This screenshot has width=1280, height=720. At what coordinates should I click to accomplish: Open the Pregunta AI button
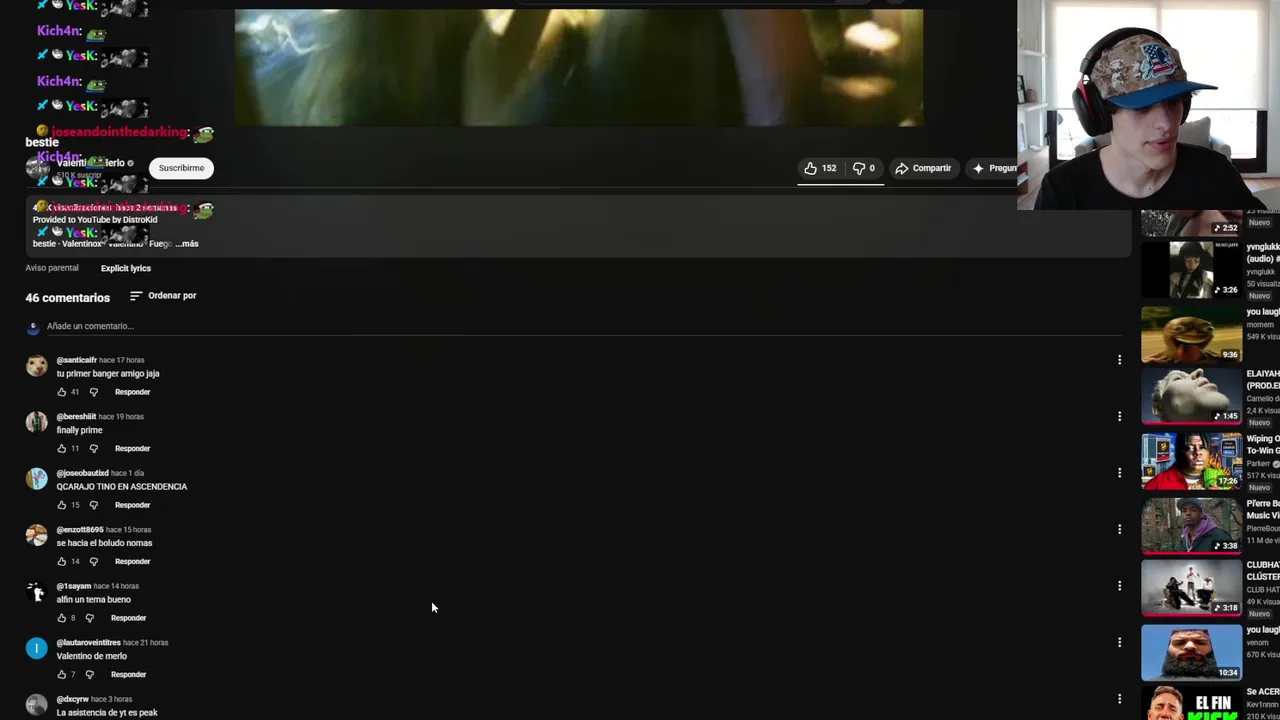point(994,168)
